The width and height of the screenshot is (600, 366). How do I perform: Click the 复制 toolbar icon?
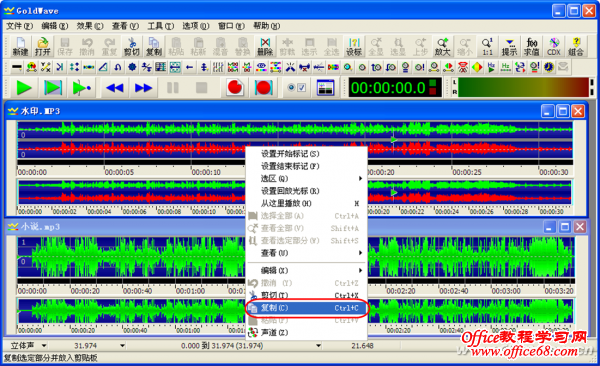[154, 47]
